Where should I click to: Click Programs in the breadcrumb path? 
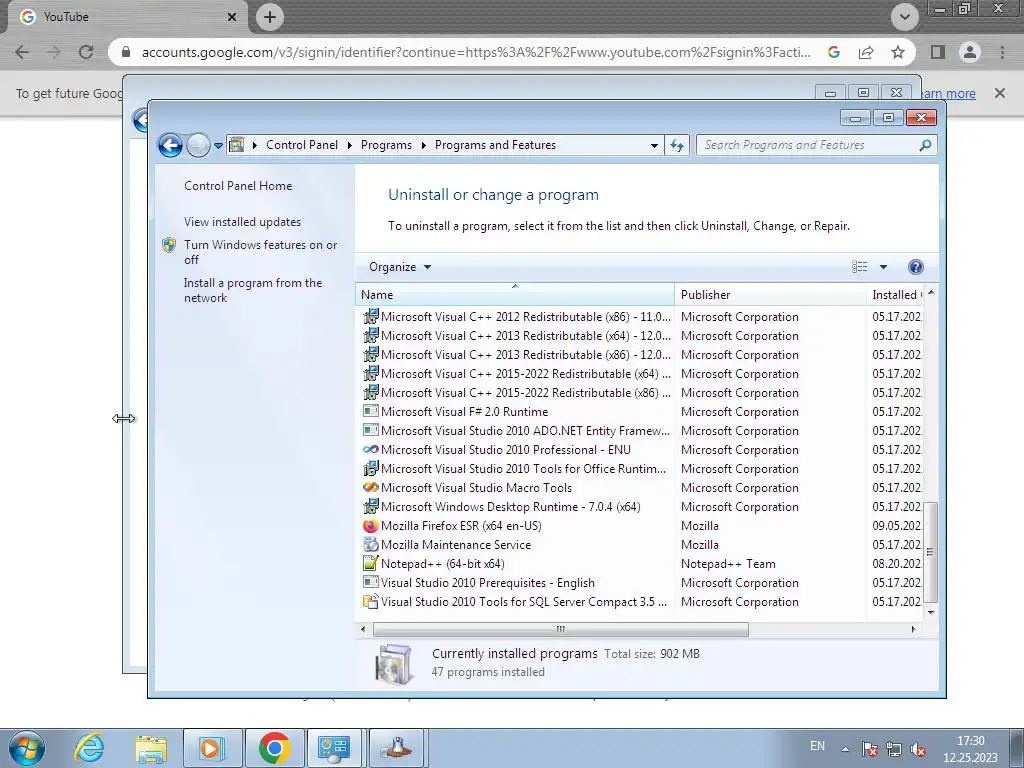[386, 145]
